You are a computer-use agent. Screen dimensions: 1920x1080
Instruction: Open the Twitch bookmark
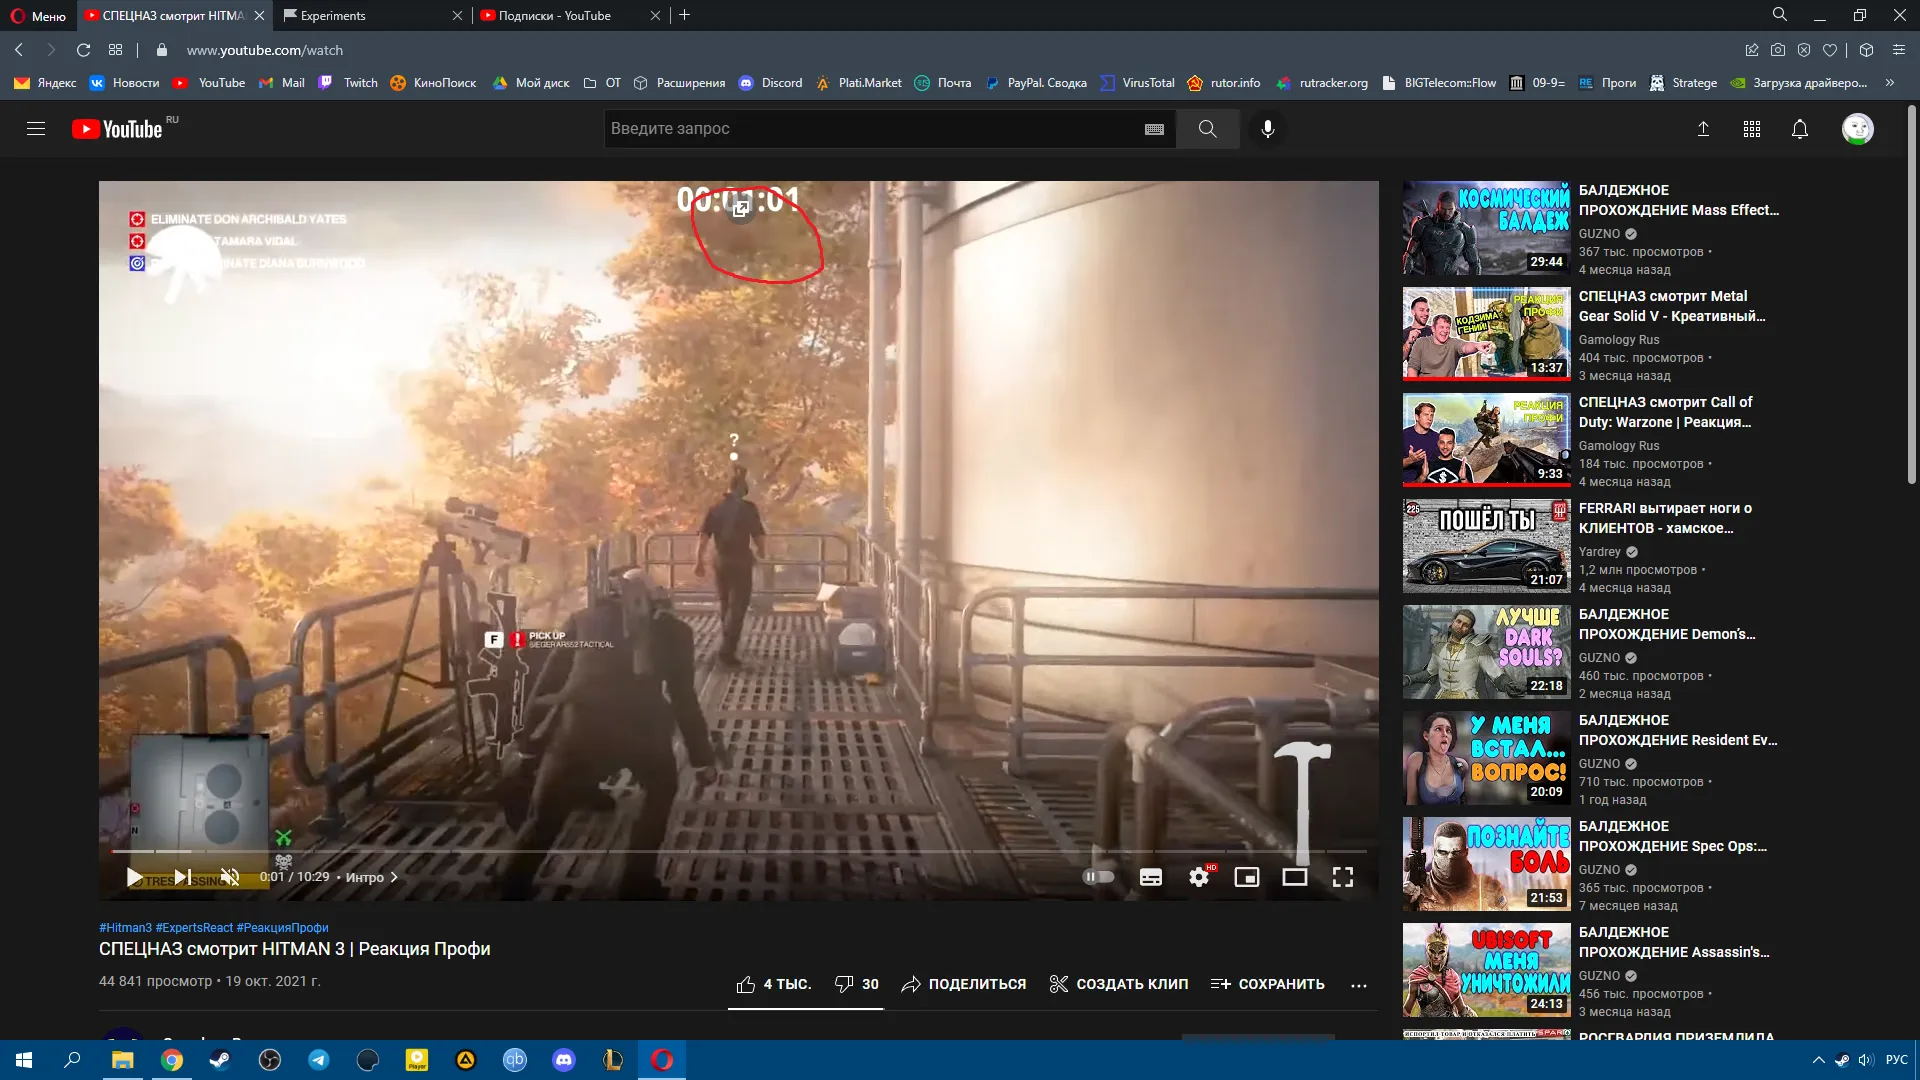click(348, 83)
